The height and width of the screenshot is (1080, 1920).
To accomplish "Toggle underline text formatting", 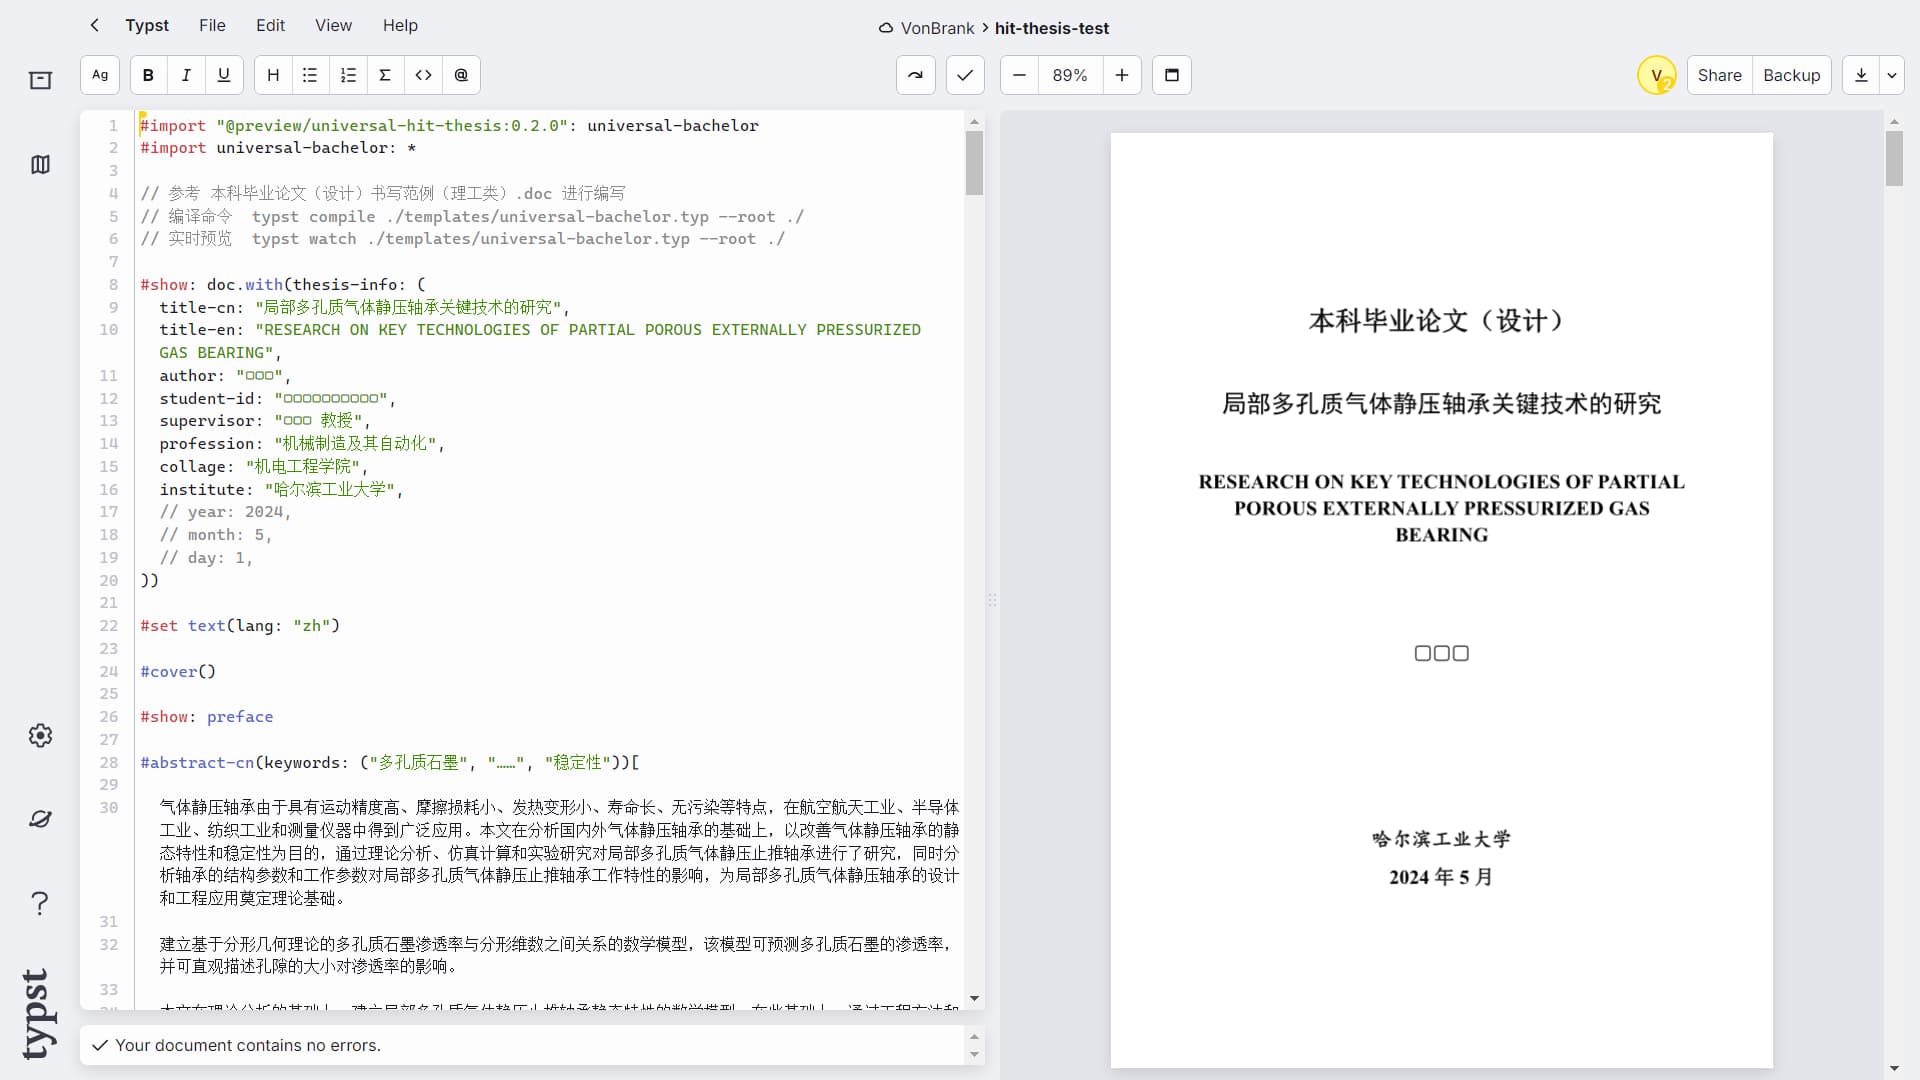I will pyautogui.click(x=224, y=75).
